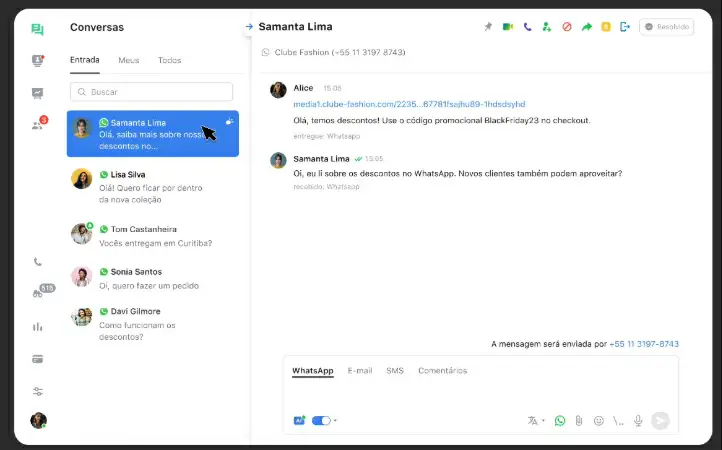The height and width of the screenshot is (450, 722).
Task: Click the send message button
Action: 660,421
